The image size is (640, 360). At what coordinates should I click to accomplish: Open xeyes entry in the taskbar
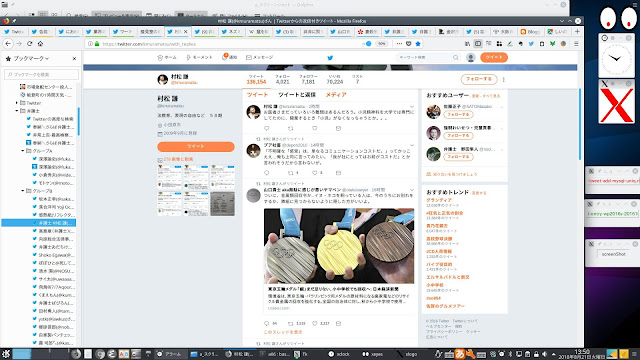pyautogui.click(x=373, y=354)
